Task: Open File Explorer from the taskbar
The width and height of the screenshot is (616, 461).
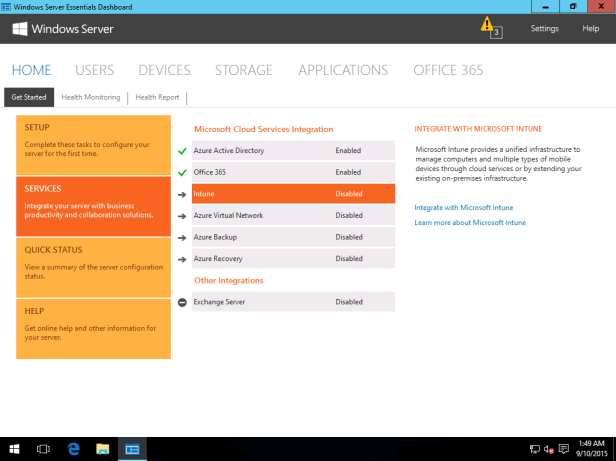Action: point(102,449)
